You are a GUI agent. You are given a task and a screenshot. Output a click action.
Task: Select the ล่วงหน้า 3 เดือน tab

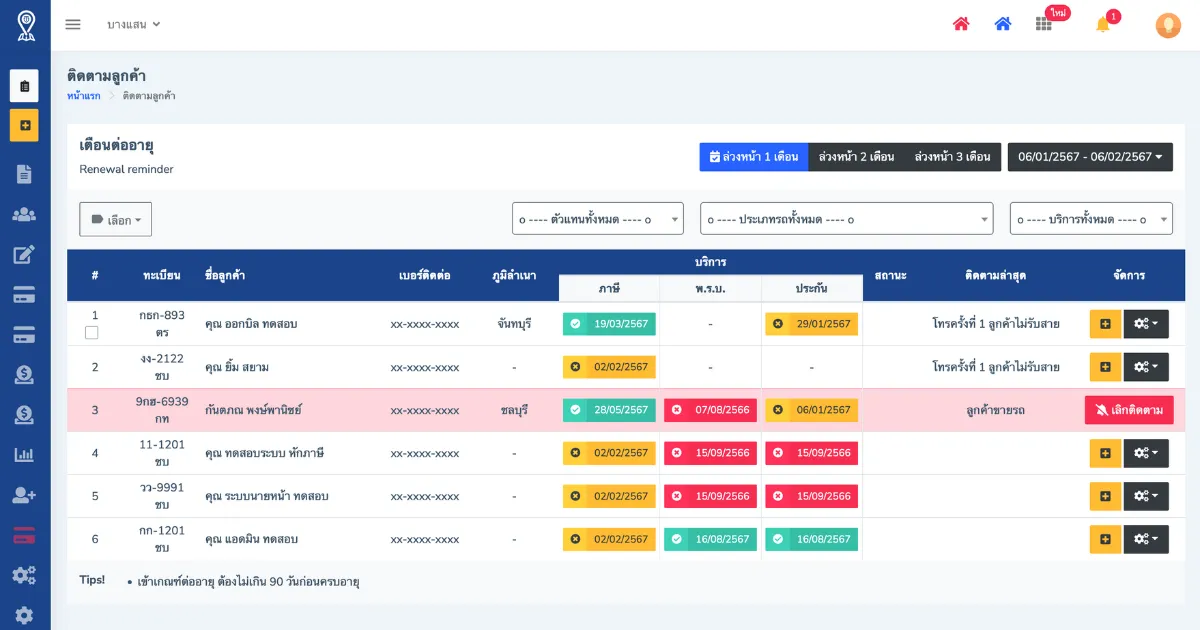click(952, 157)
